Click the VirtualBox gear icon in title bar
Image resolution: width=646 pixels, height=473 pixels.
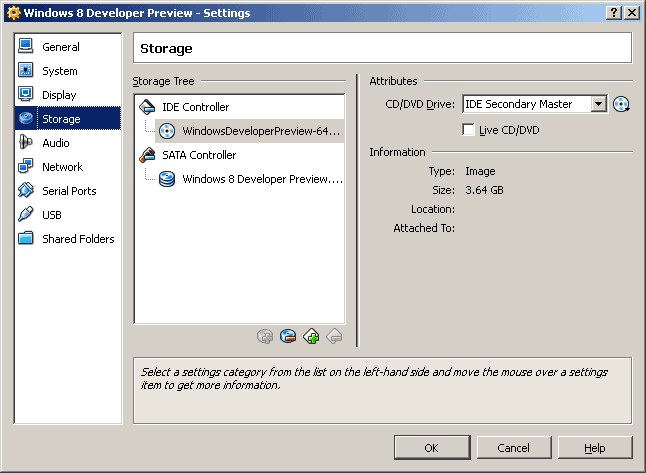tap(13, 13)
